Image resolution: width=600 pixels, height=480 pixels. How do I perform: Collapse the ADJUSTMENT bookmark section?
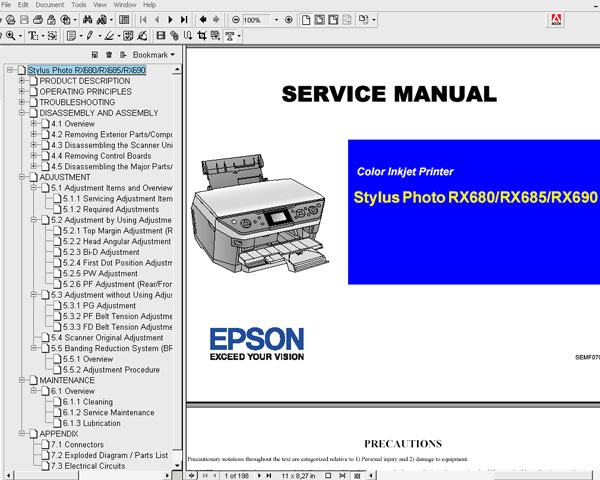[21, 177]
